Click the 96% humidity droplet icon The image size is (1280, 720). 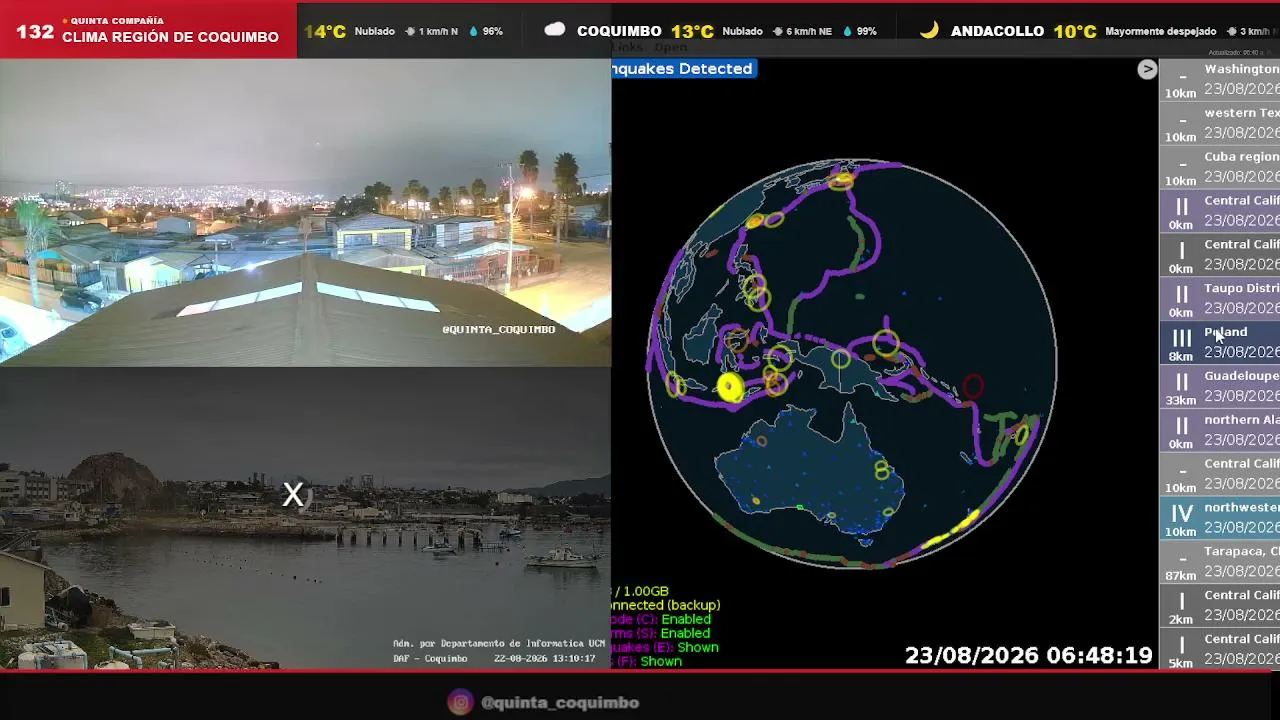[x=473, y=31]
